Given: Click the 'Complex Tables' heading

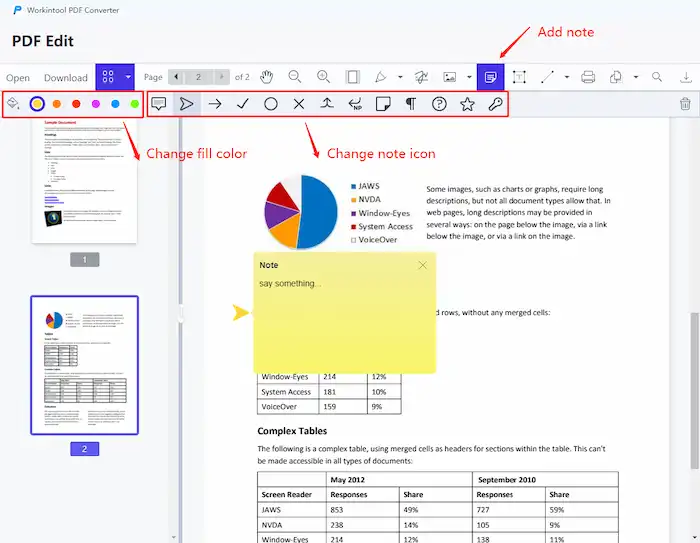Looking at the screenshot, I should (292, 431).
